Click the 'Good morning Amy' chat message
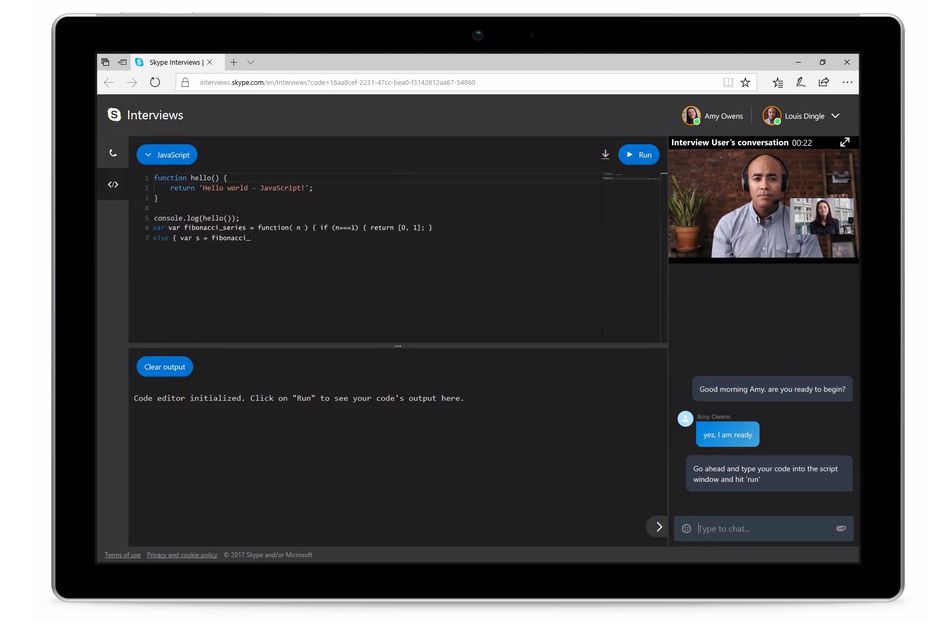The height and width of the screenshot is (623, 938). pyautogui.click(x=772, y=389)
